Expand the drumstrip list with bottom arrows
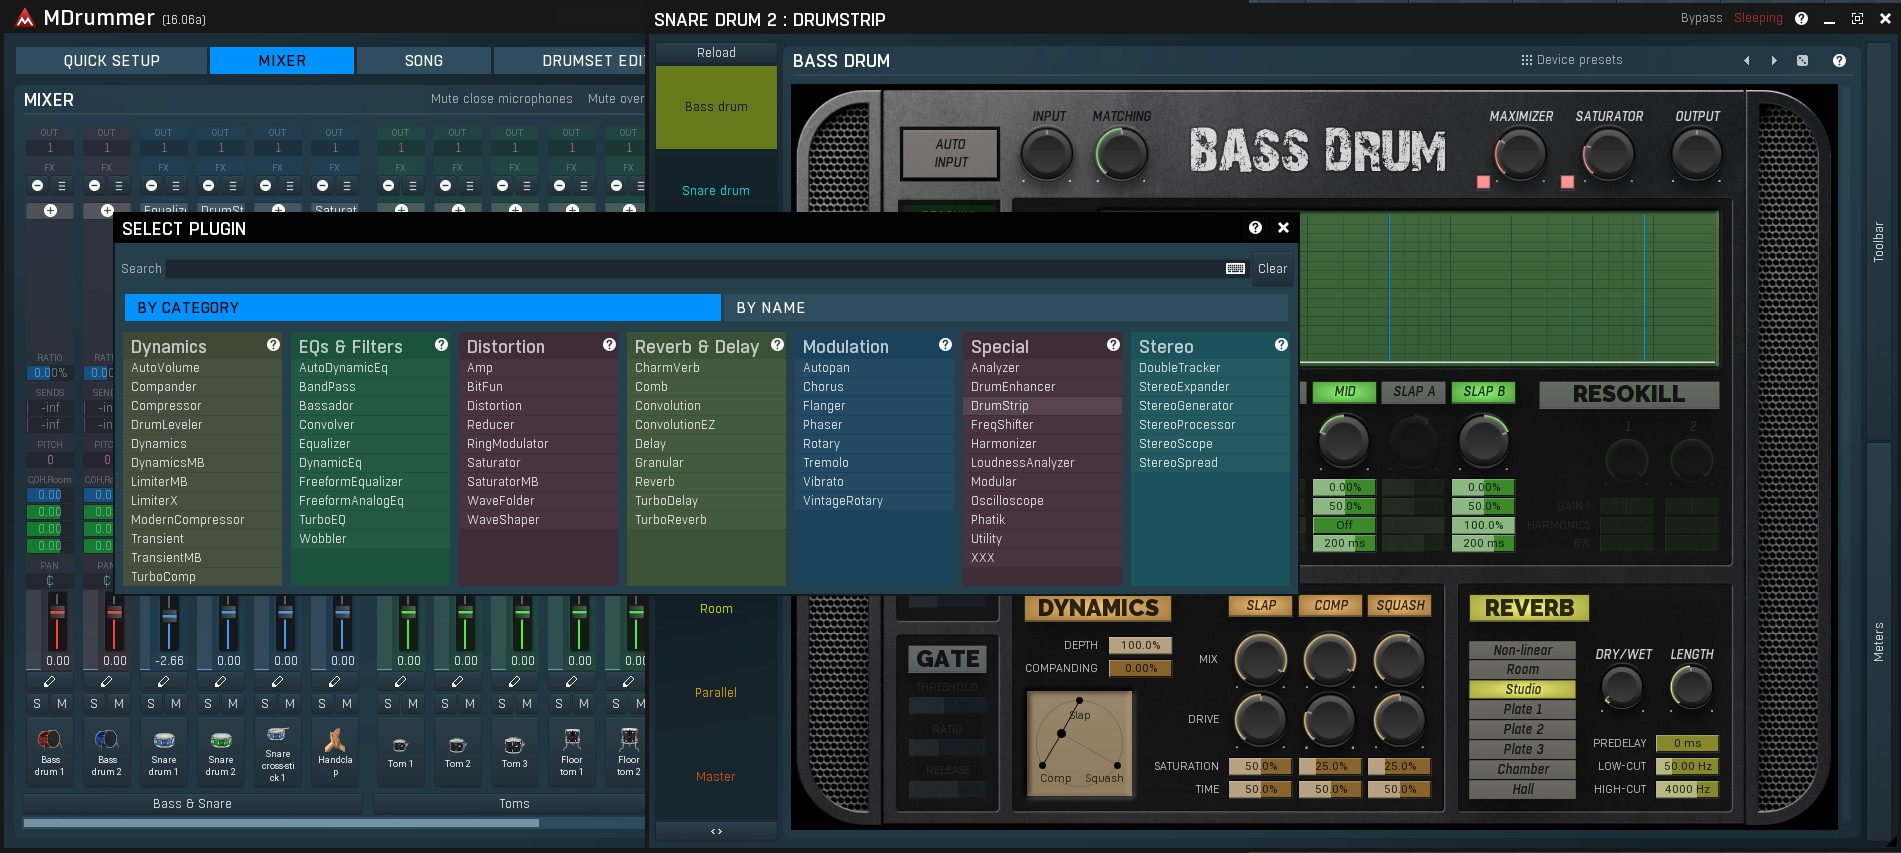This screenshot has width=1901, height=853. point(716,831)
